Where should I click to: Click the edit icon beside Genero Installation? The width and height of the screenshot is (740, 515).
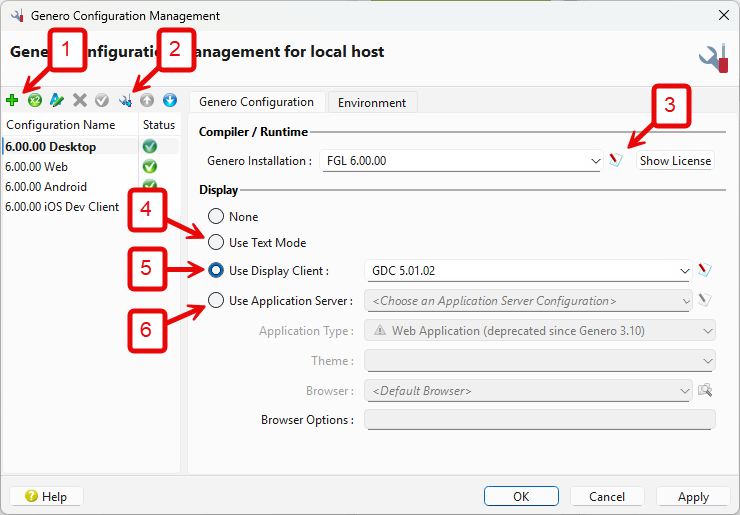click(615, 160)
